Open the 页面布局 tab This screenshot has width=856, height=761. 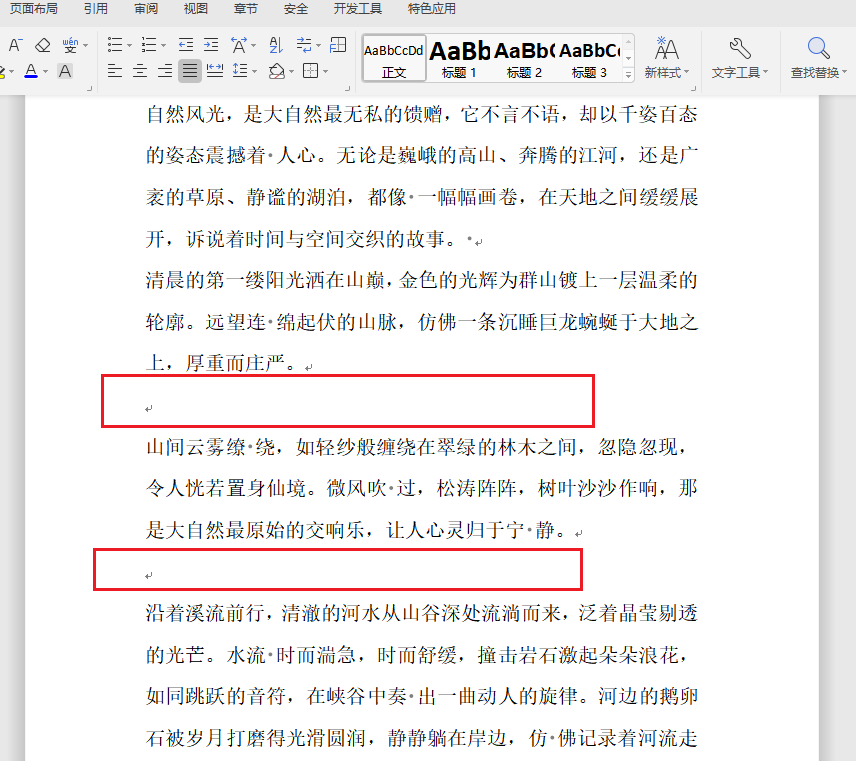point(34,9)
